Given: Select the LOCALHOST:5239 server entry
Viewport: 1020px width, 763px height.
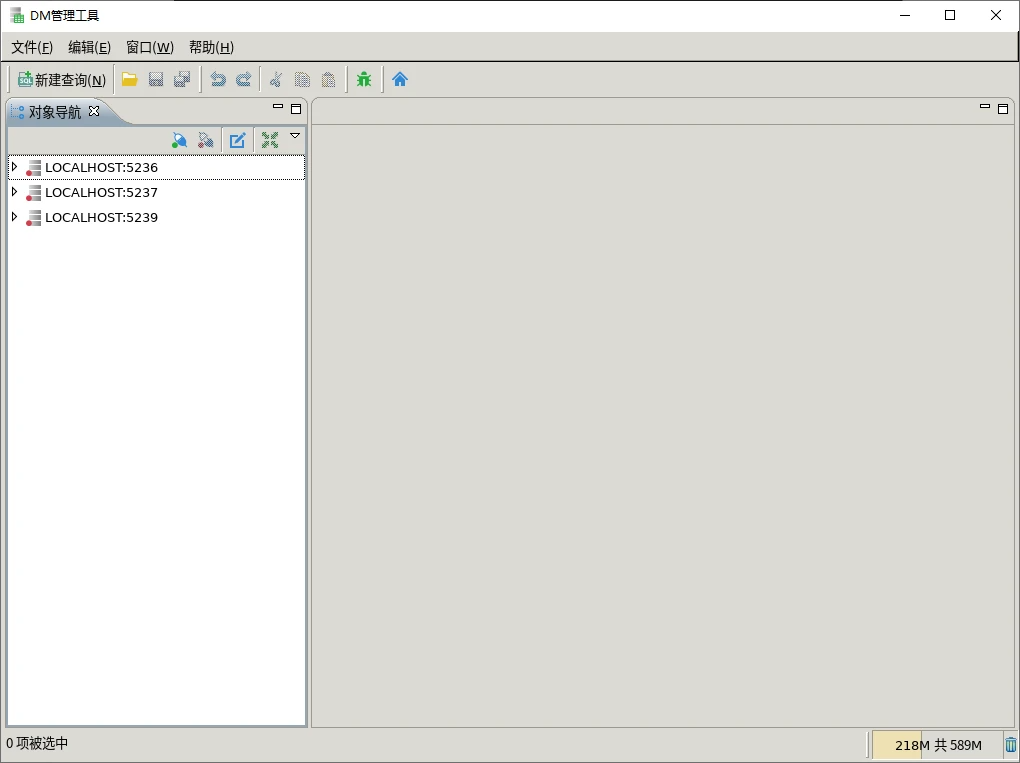Looking at the screenshot, I should [101, 217].
